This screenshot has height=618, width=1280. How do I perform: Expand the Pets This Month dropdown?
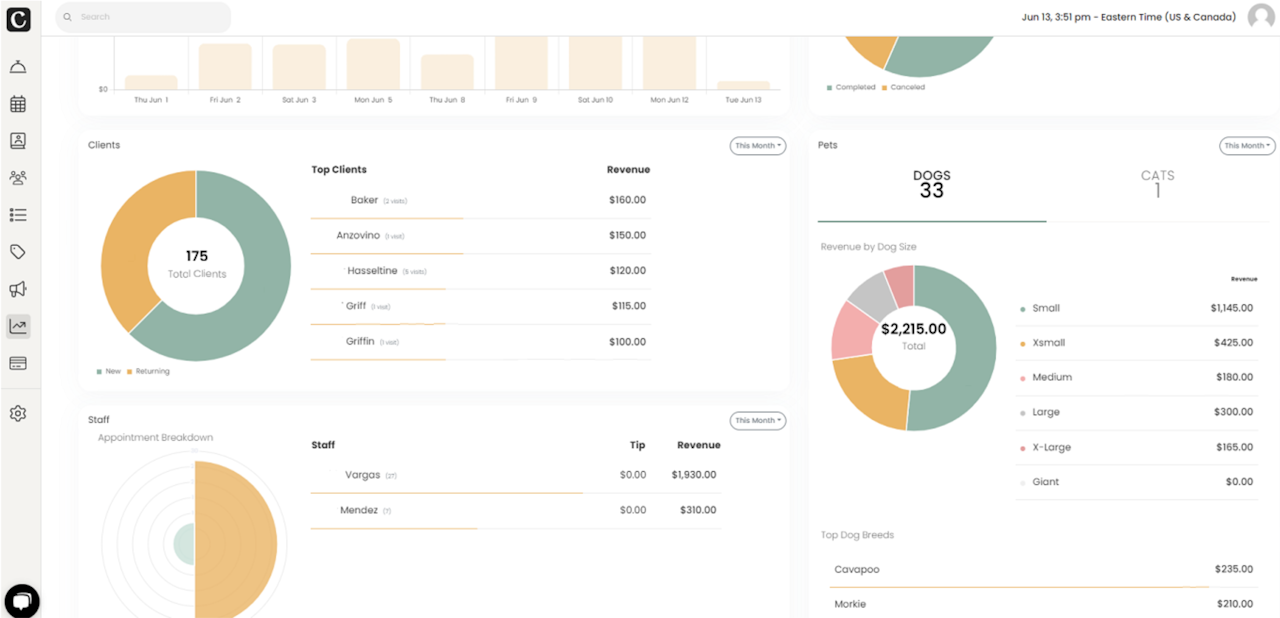click(x=1248, y=146)
